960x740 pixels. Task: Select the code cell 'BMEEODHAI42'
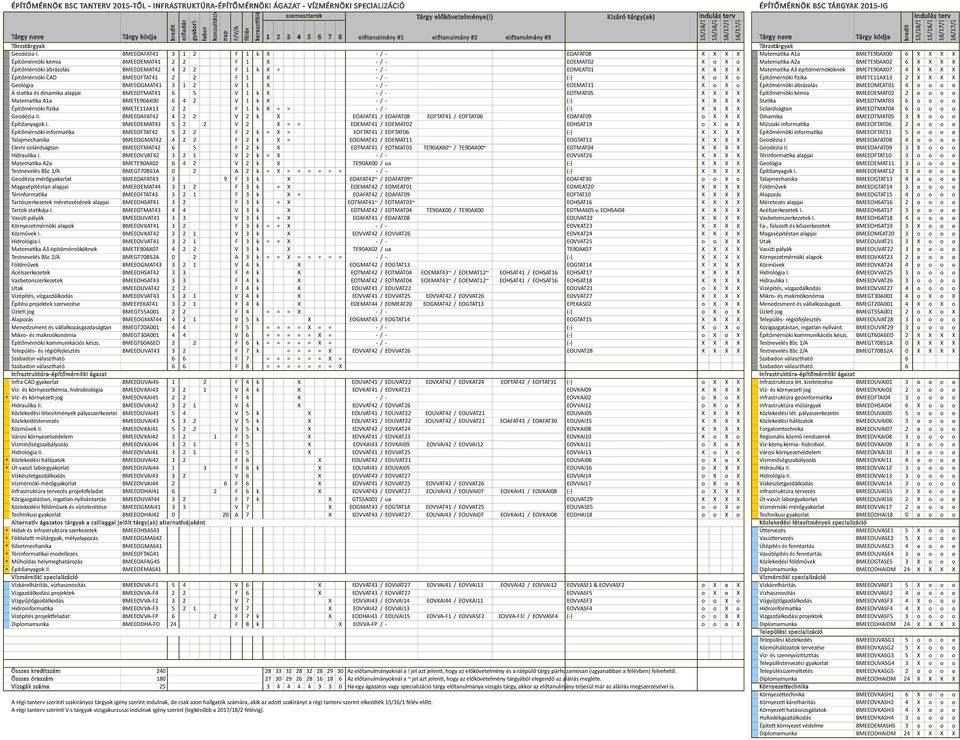(x=141, y=515)
